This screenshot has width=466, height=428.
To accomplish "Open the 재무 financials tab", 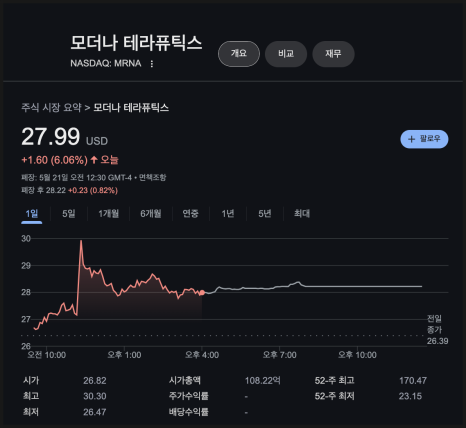I will (333, 54).
